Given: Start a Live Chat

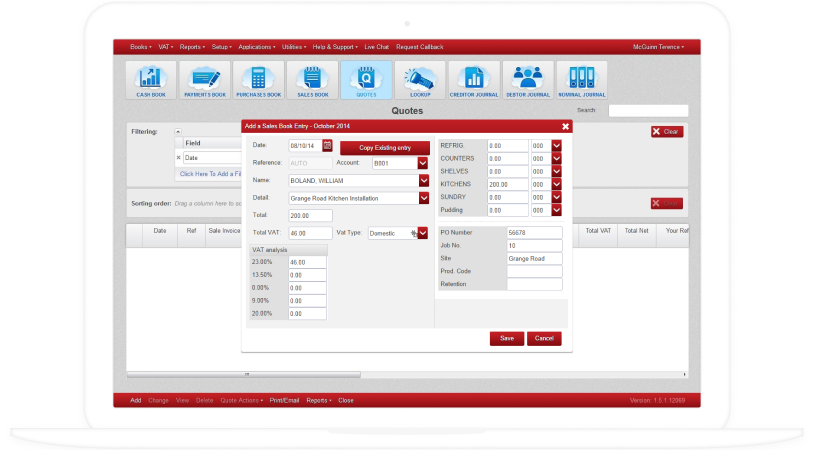Looking at the screenshot, I should point(376,47).
